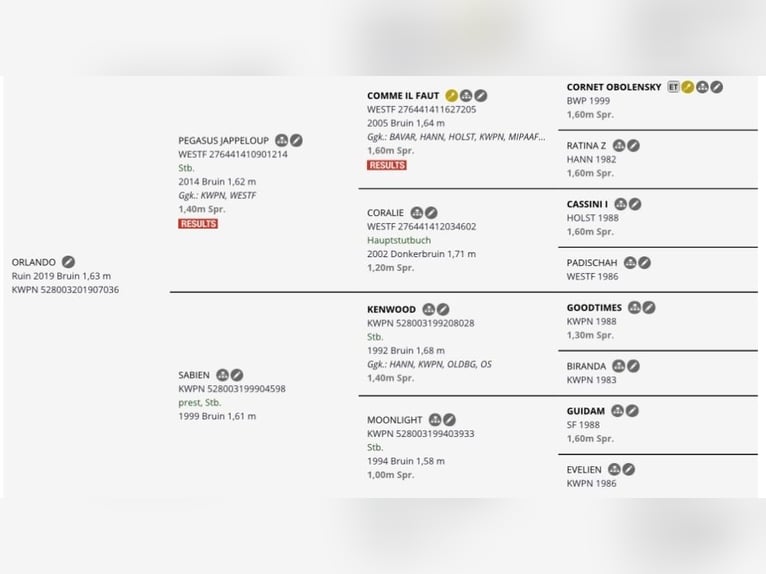The height and width of the screenshot is (574, 766).
Task: Open the pedigree icon beside PEGASUS JAPPELOUP
Action: [282, 141]
